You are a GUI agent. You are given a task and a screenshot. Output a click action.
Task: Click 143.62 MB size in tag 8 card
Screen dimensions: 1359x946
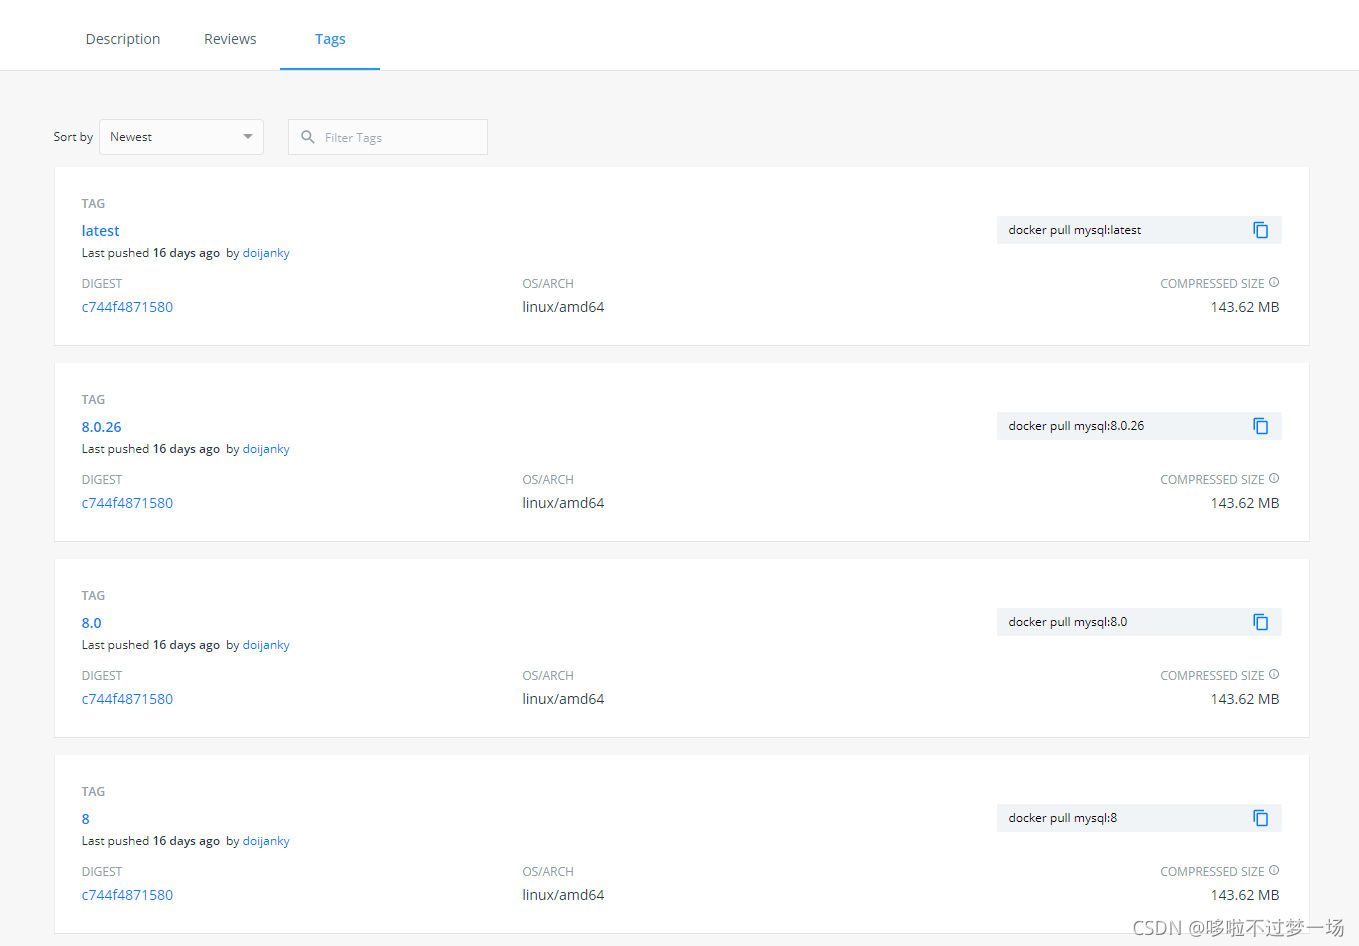coord(1245,895)
